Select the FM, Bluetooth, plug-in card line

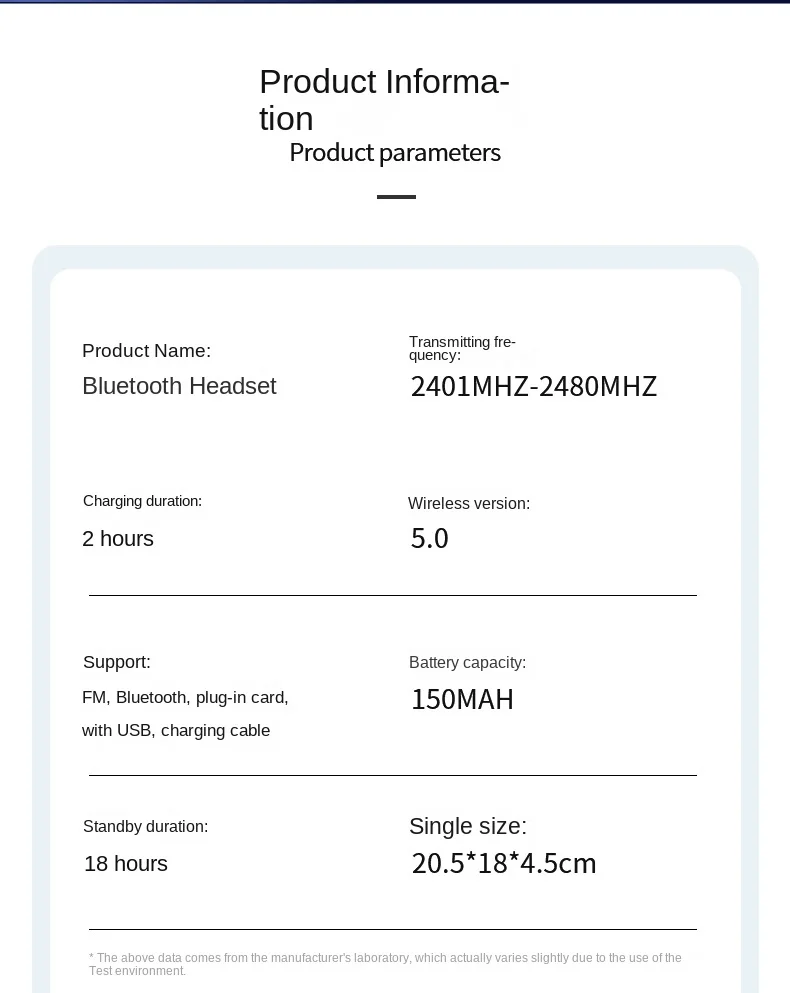[185, 698]
